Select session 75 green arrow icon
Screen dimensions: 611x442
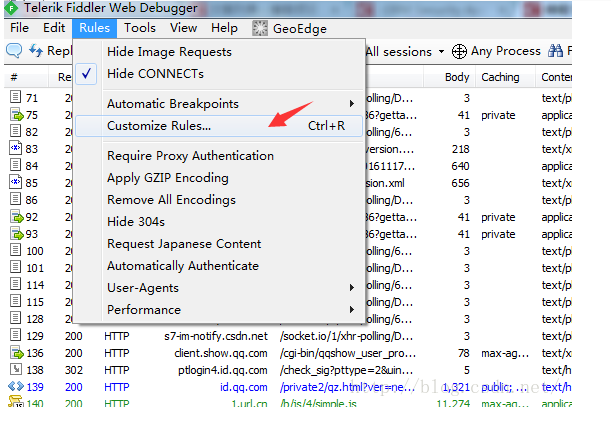tap(16, 115)
